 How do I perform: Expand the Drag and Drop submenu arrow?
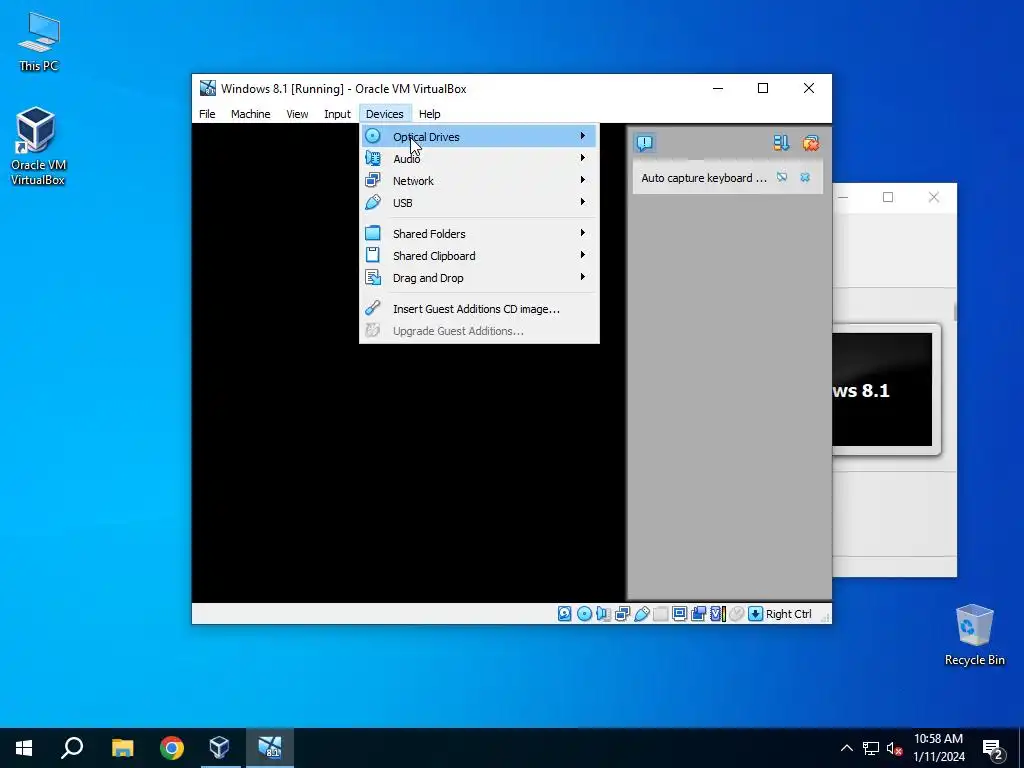click(x=583, y=278)
